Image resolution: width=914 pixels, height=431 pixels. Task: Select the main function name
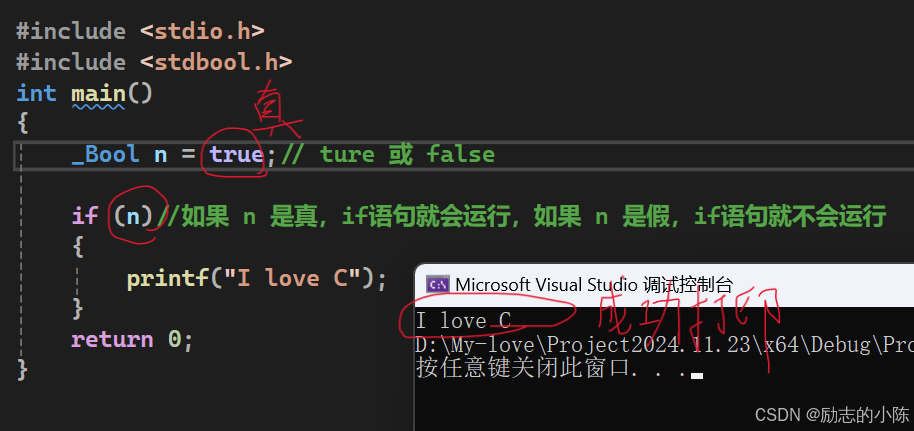pyautogui.click(x=98, y=93)
